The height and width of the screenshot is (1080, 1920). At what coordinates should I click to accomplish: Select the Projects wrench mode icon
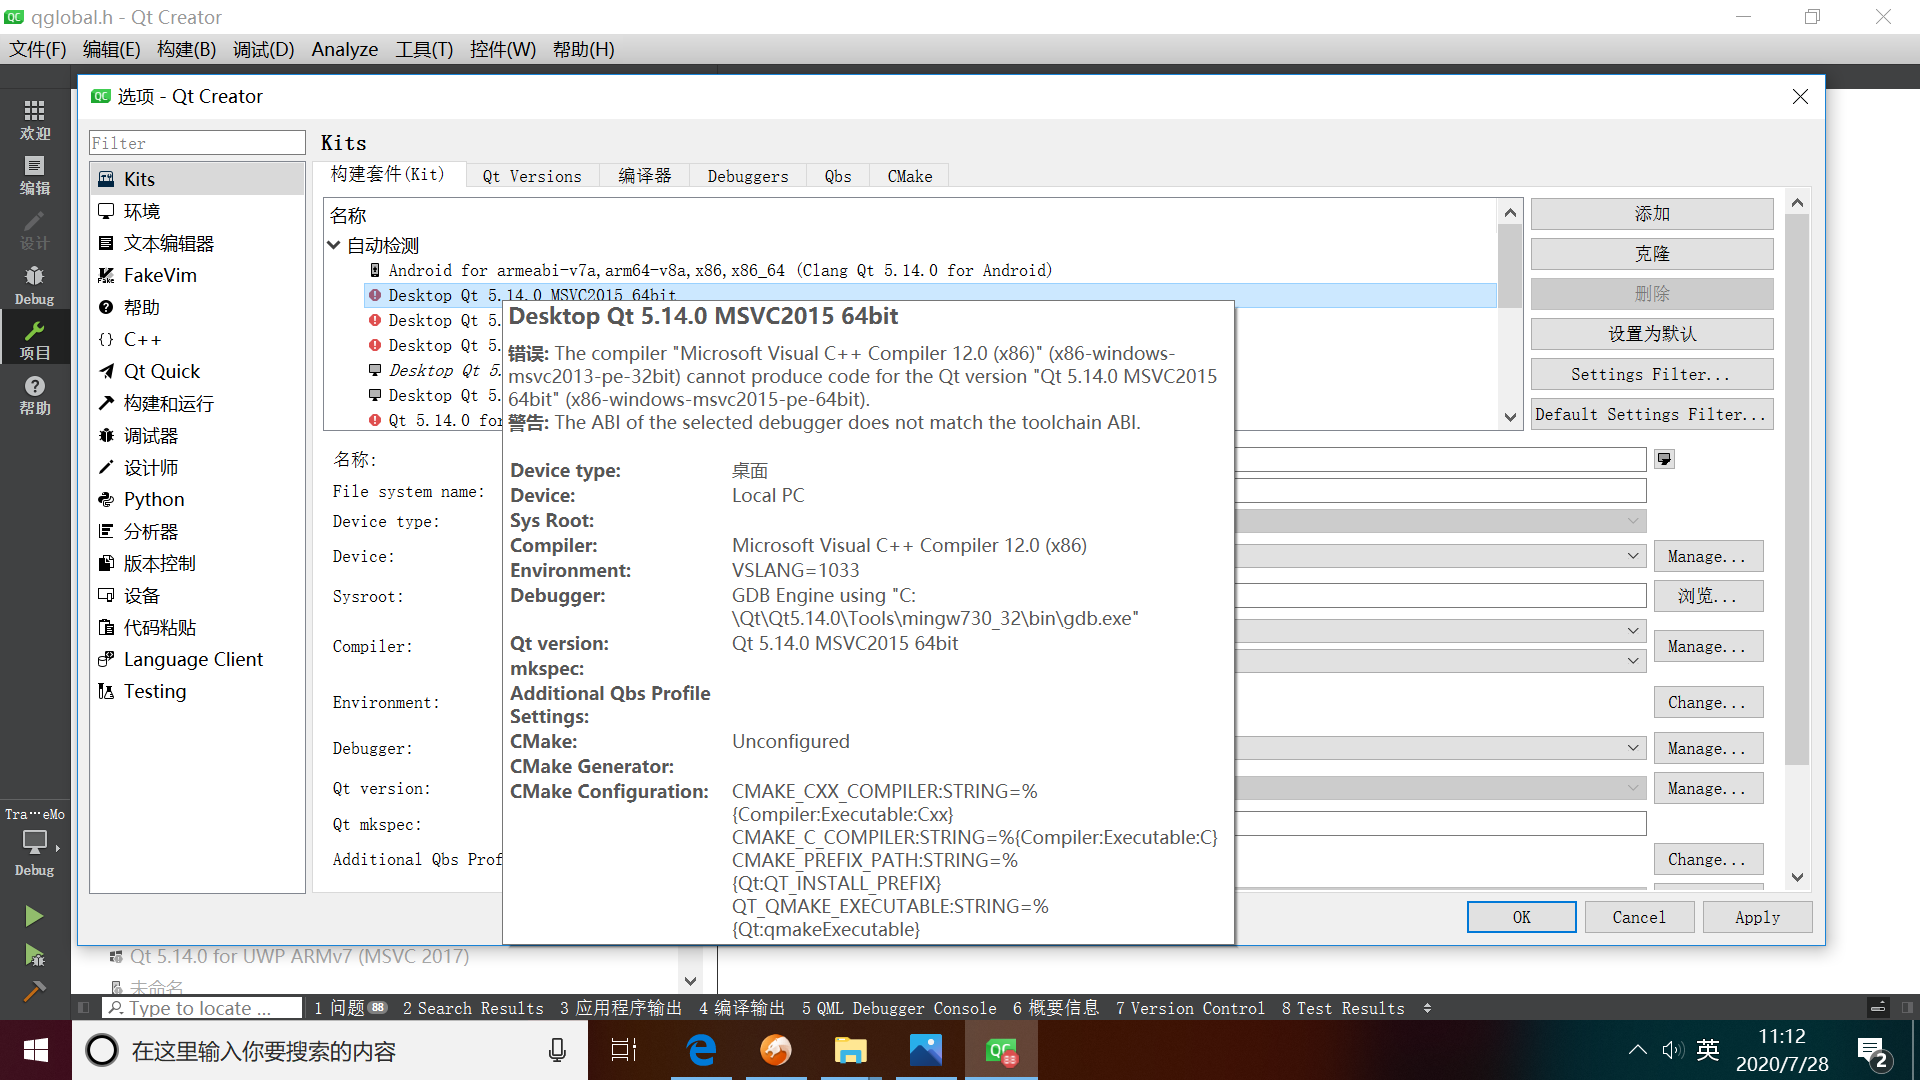[34, 339]
